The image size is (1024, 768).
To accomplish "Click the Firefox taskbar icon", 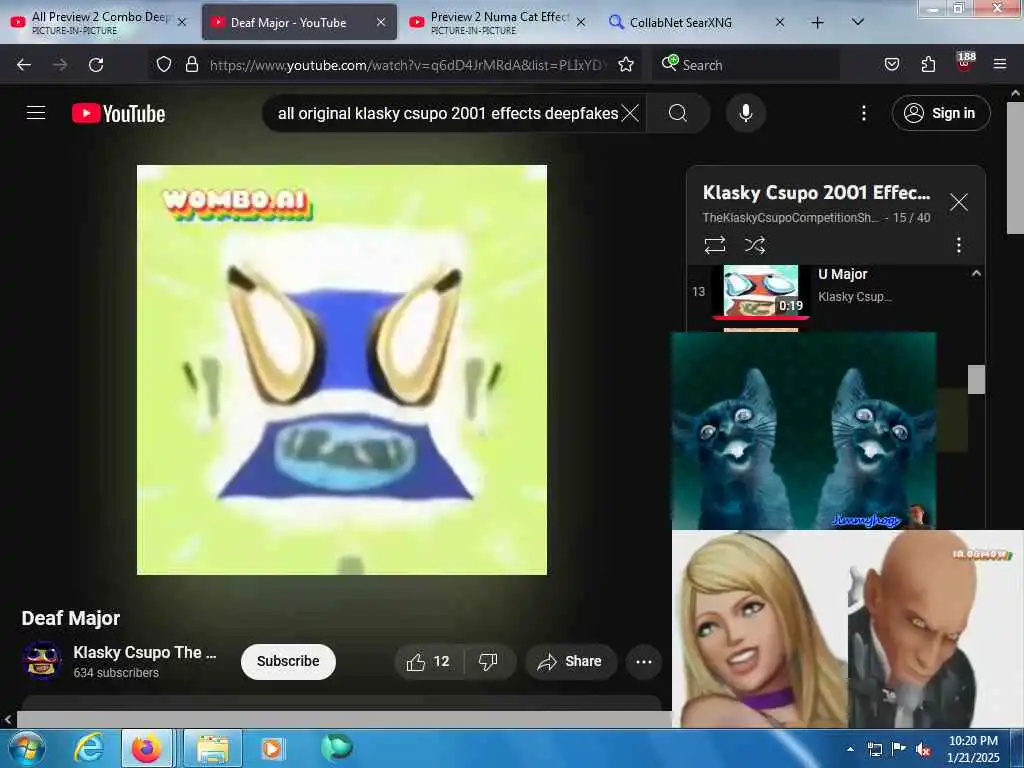I will coord(146,748).
